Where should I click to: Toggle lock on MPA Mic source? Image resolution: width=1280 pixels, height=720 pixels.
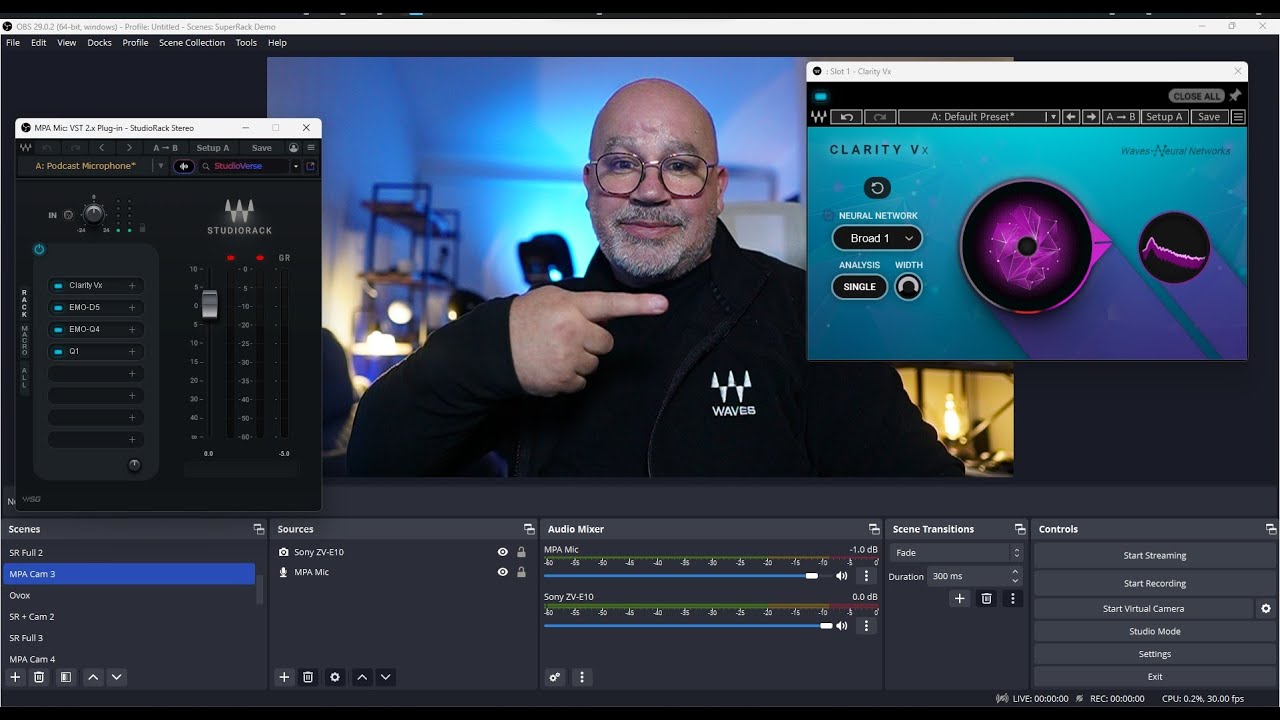pos(521,572)
